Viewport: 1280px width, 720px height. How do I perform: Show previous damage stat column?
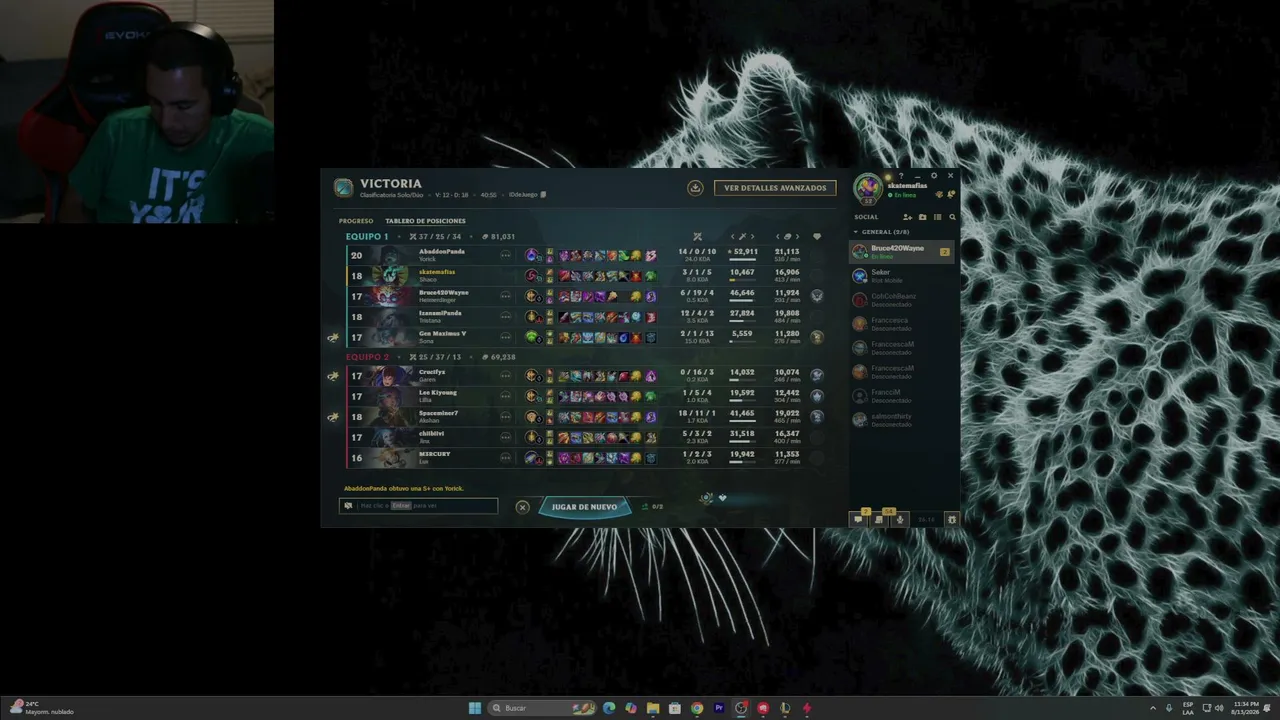coord(732,237)
